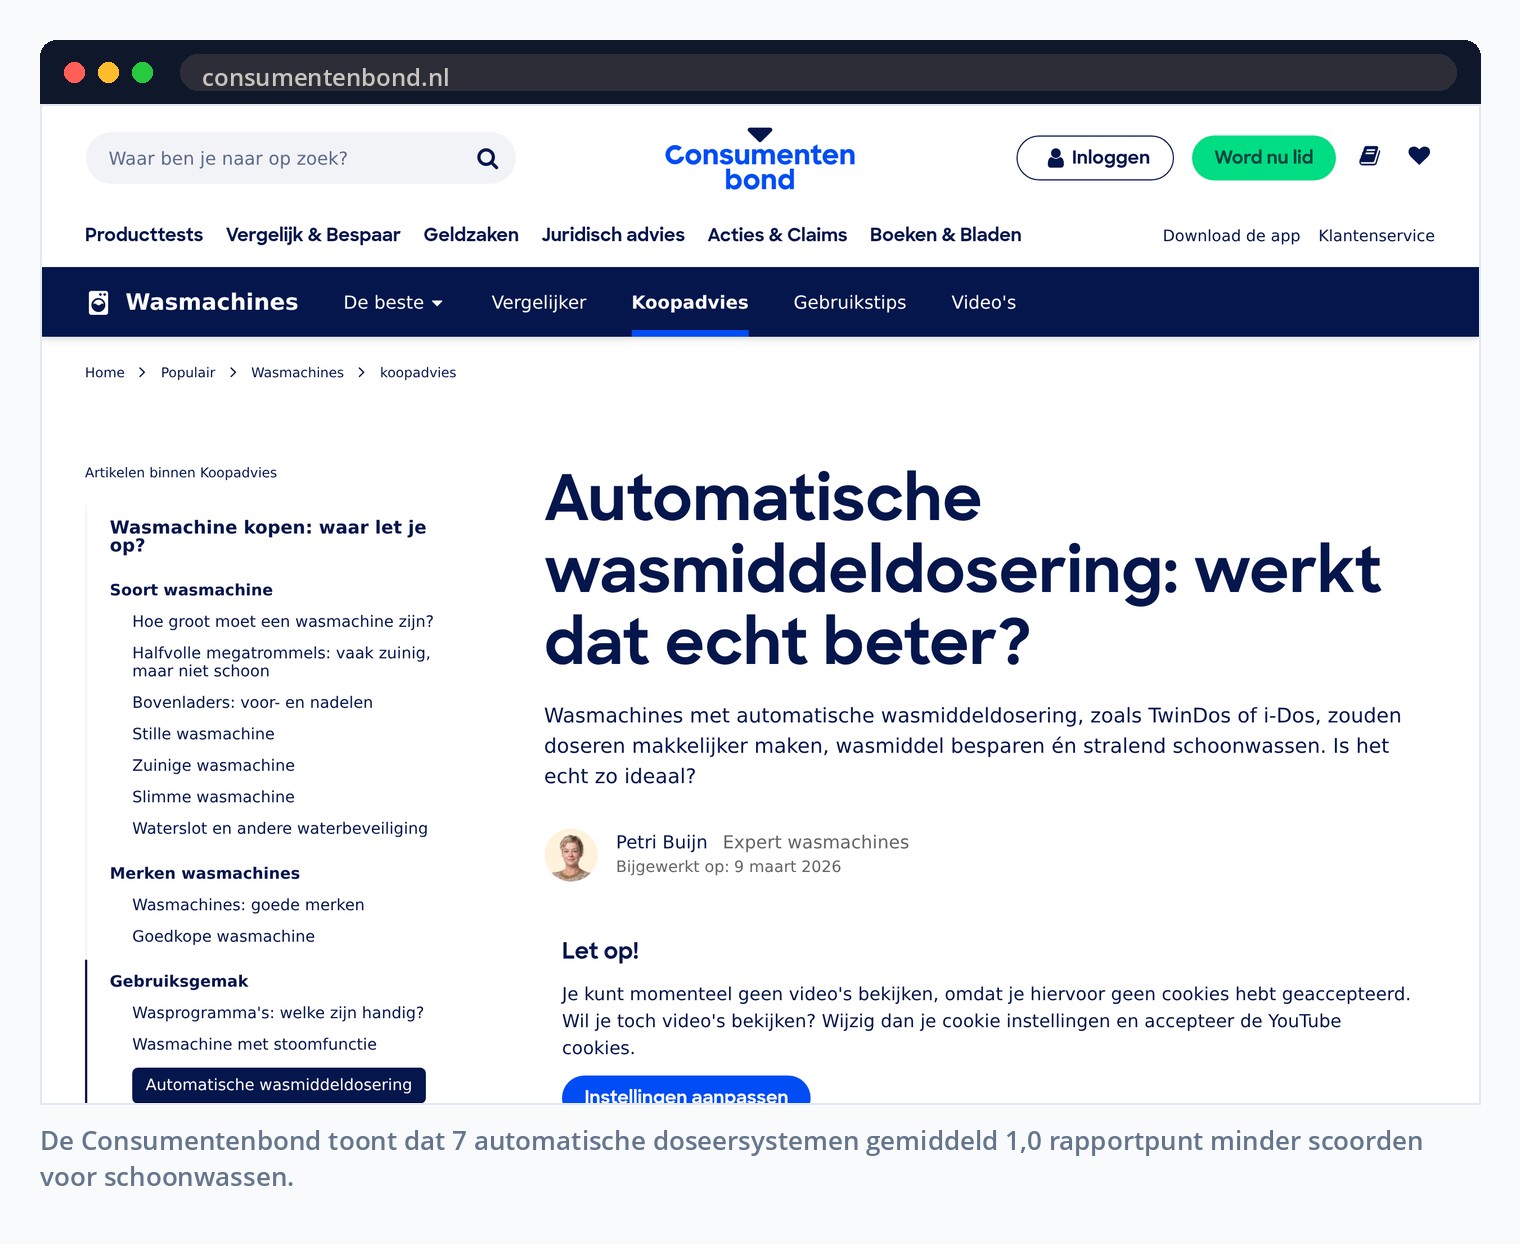The image size is (1520, 1244).
Task: Open Acties & Claims menu
Action: click(x=777, y=235)
